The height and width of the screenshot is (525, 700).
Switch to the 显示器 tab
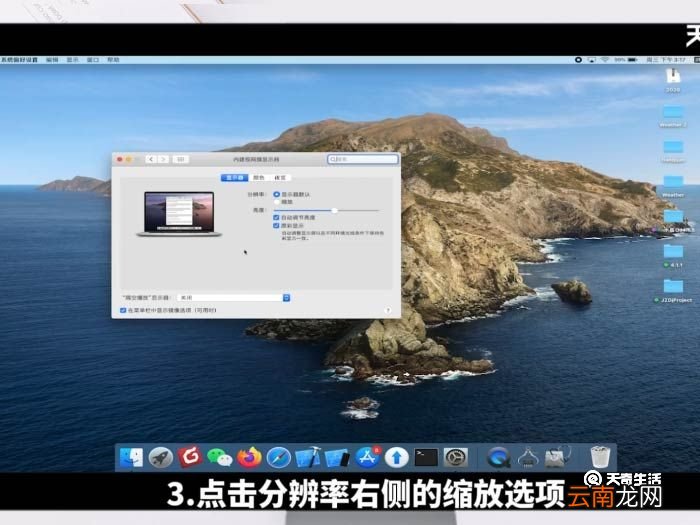click(x=234, y=178)
